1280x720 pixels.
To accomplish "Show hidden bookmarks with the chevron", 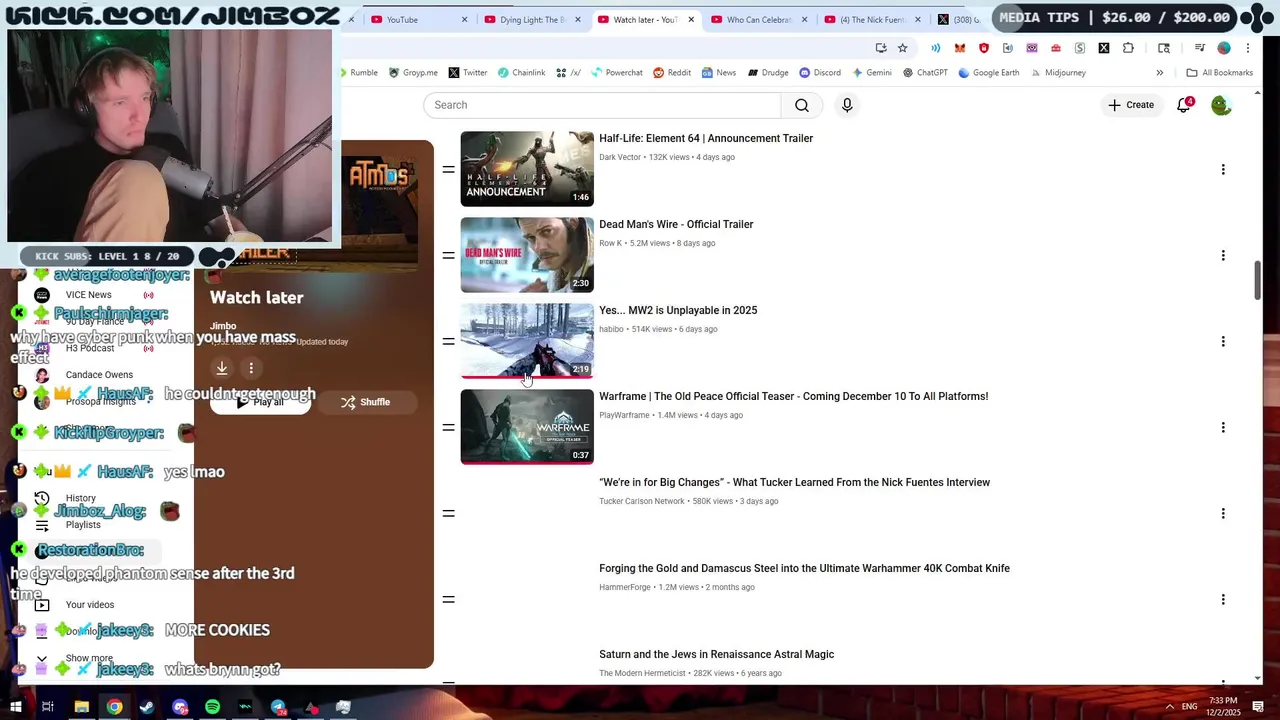I will [x=1160, y=73].
